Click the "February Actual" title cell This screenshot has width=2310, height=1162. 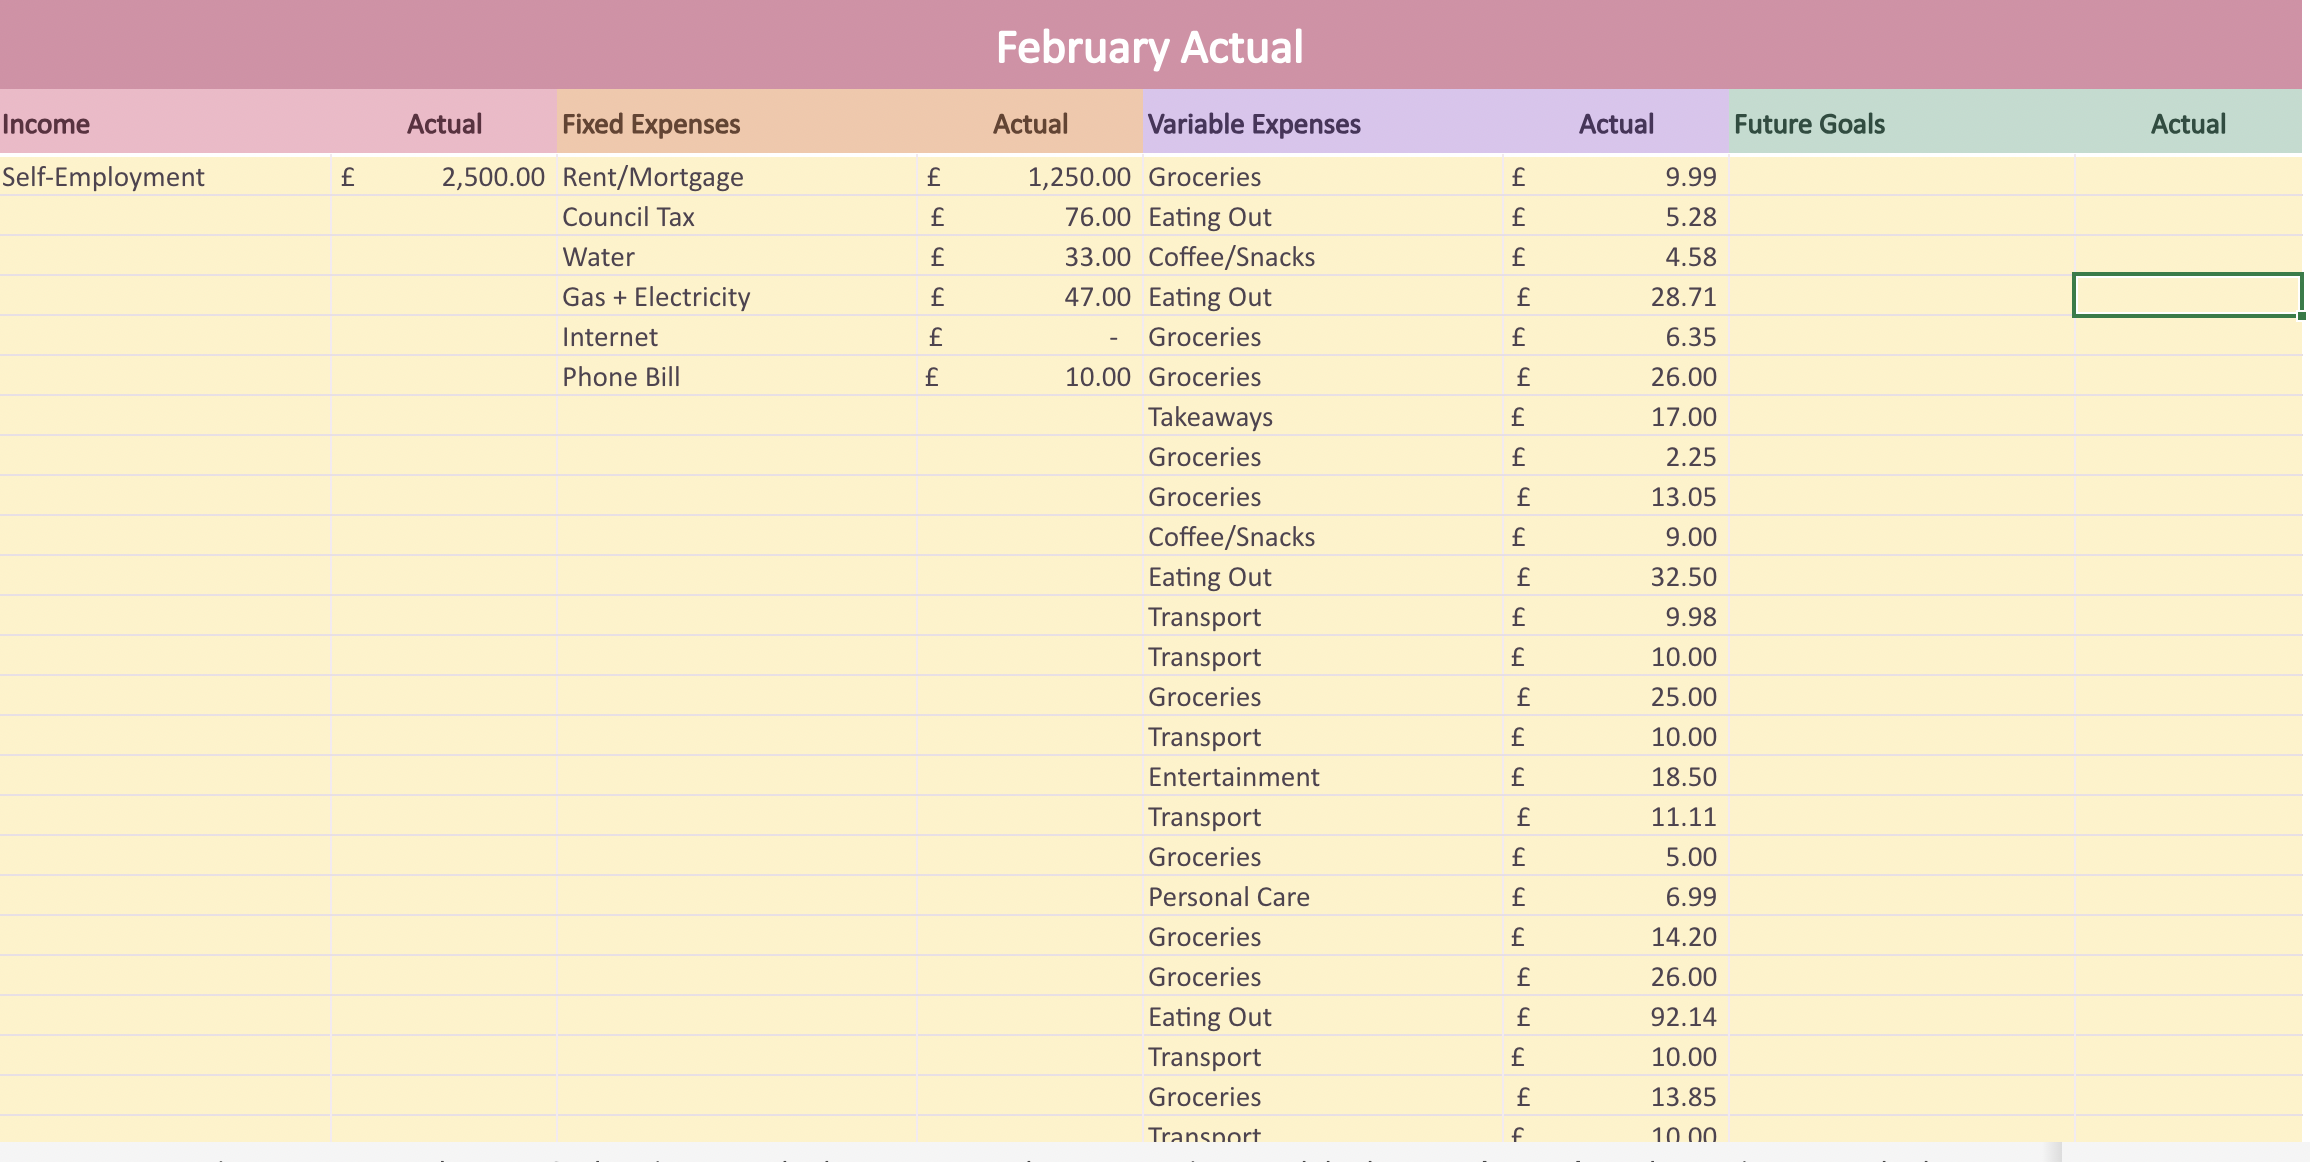tap(1150, 46)
